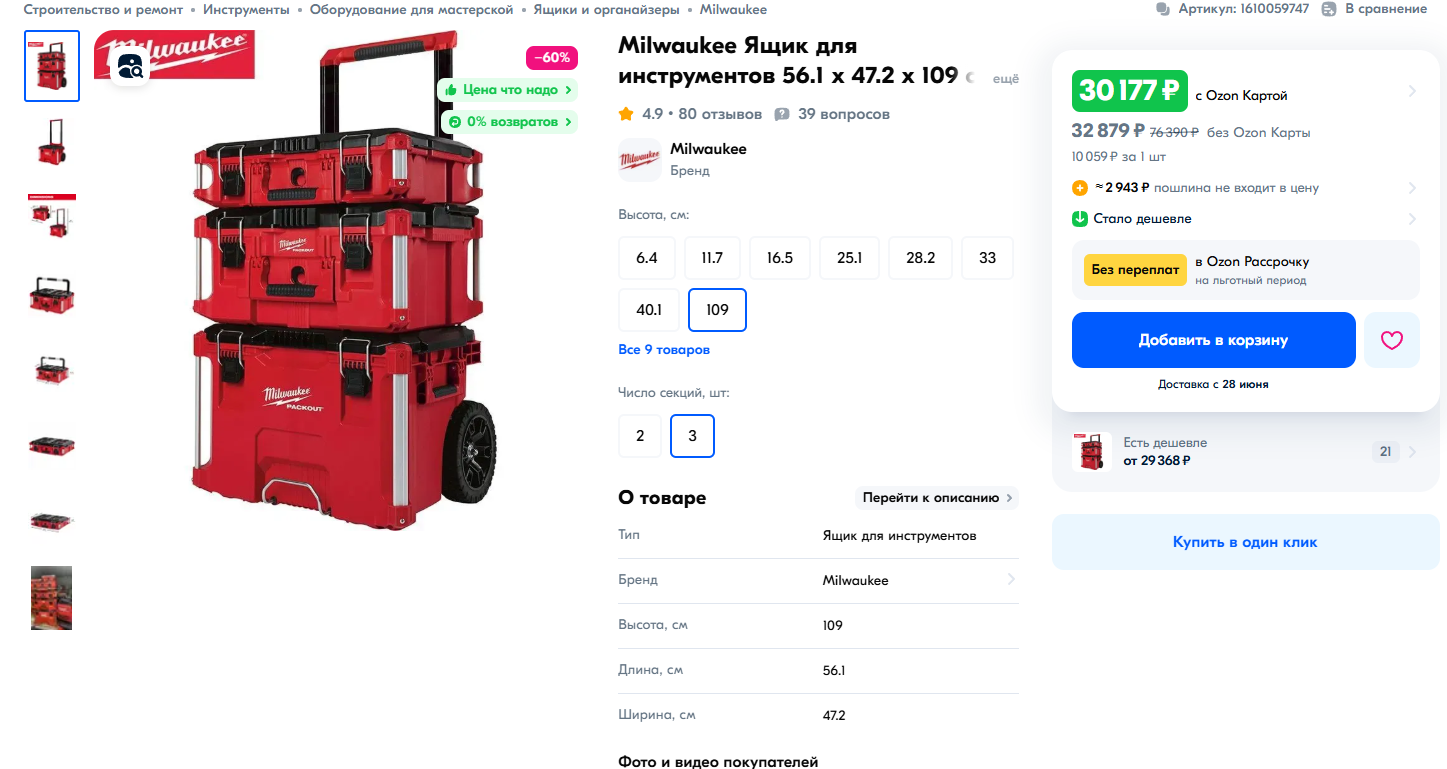Choose 2 sections option
The height and width of the screenshot is (769, 1447).
click(640, 436)
